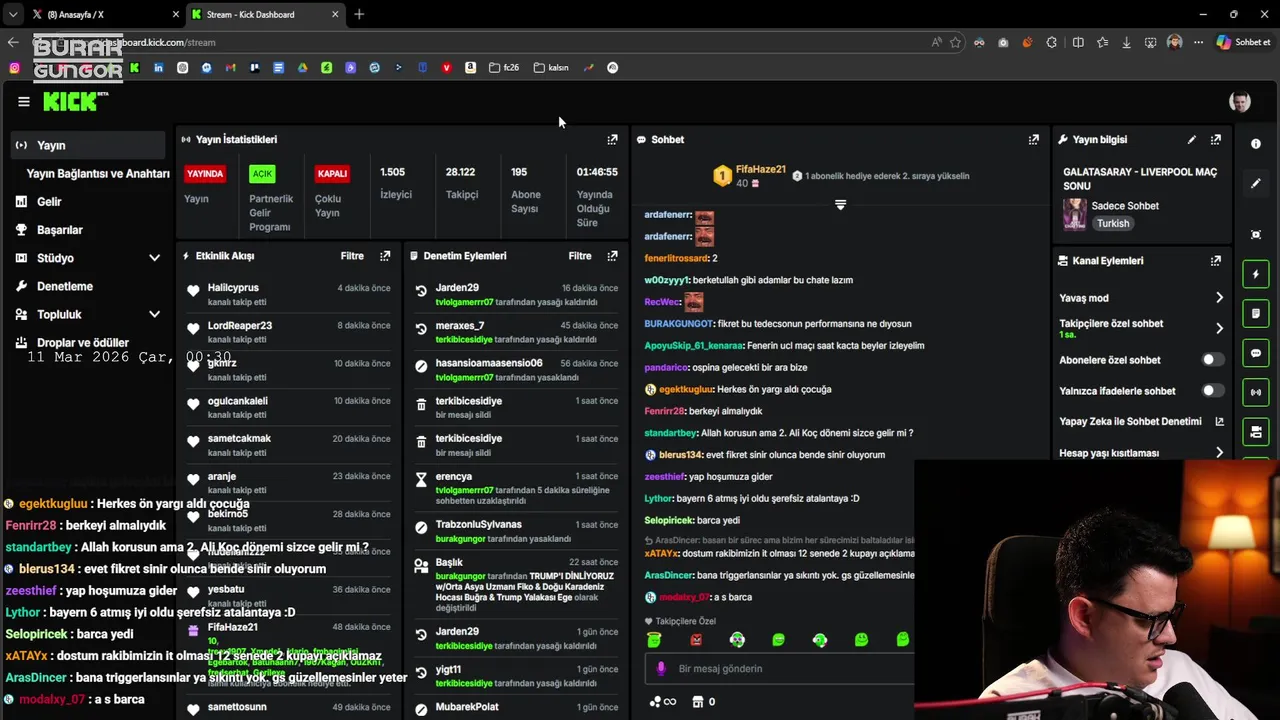Click the channel points infinity icon
1280x720 pixels.
[x=663, y=702]
